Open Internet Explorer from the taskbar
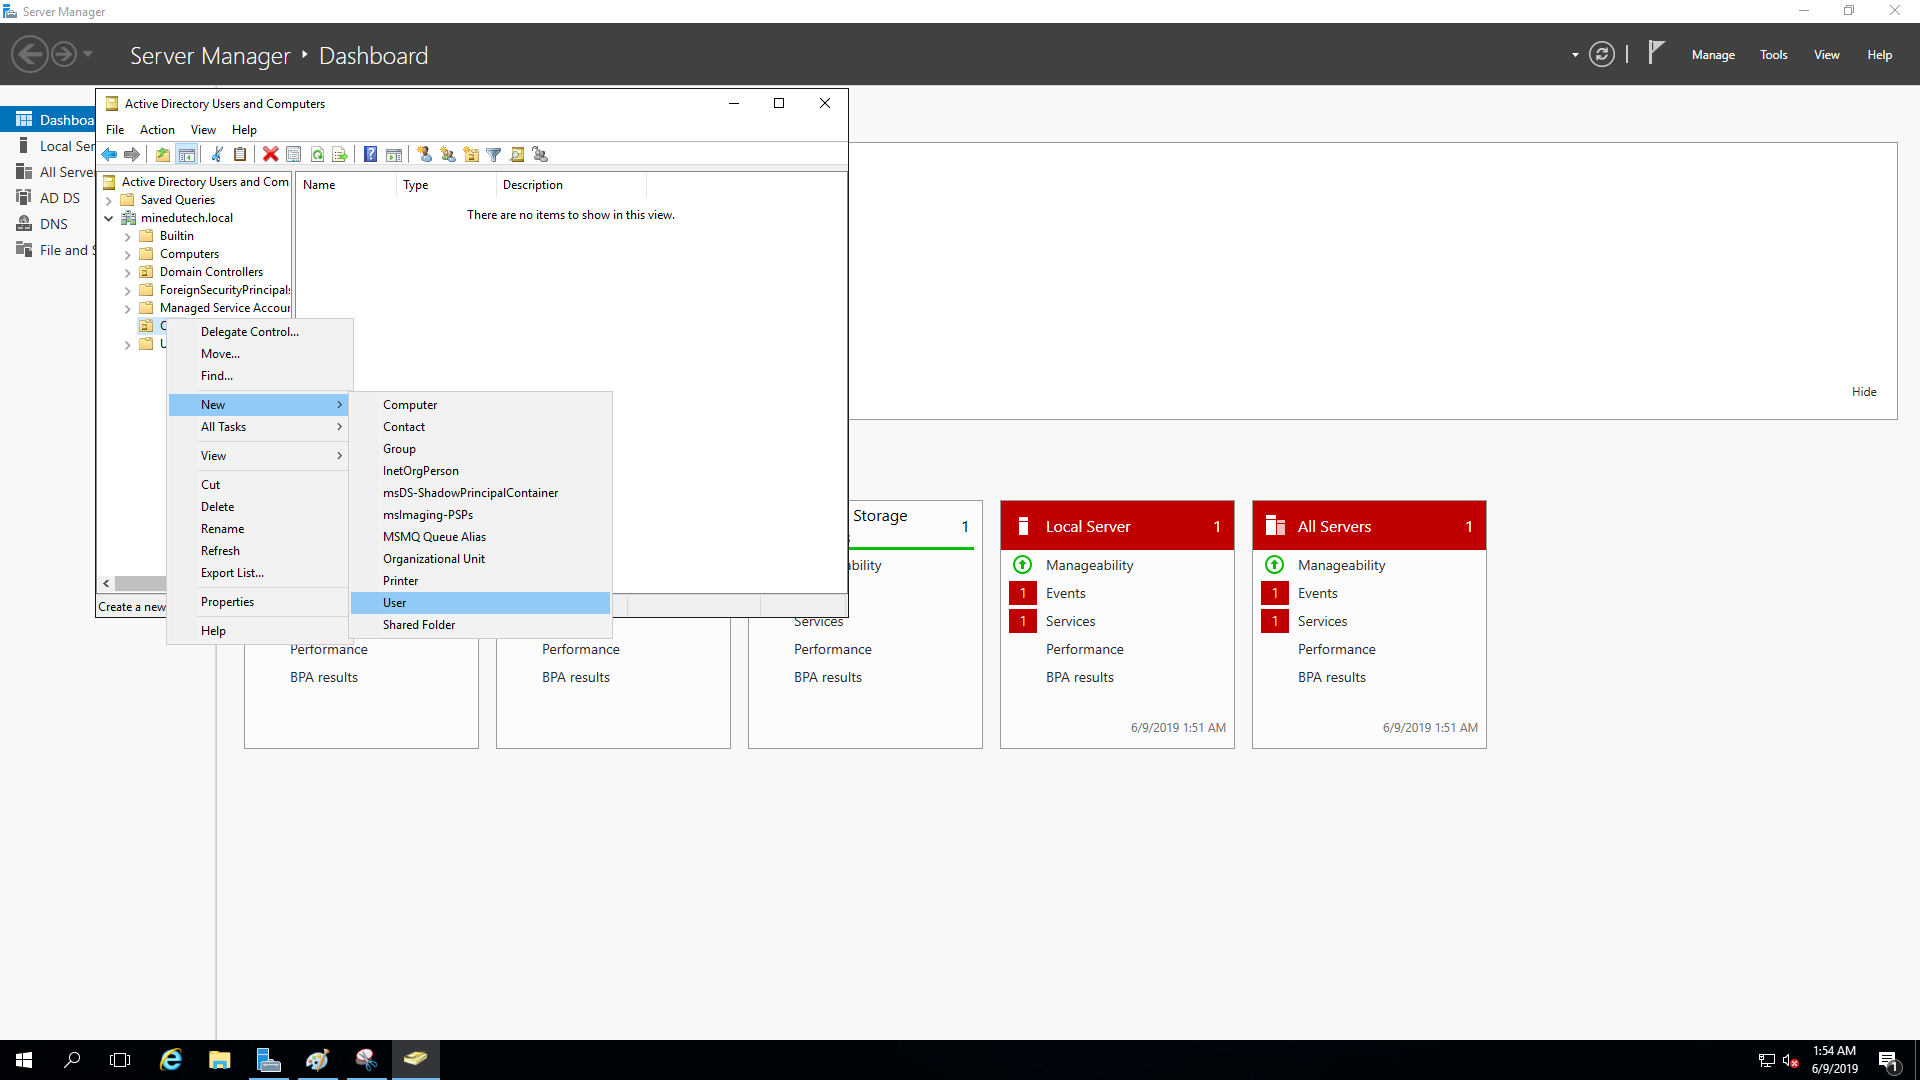The image size is (1920, 1080). [171, 1060]
